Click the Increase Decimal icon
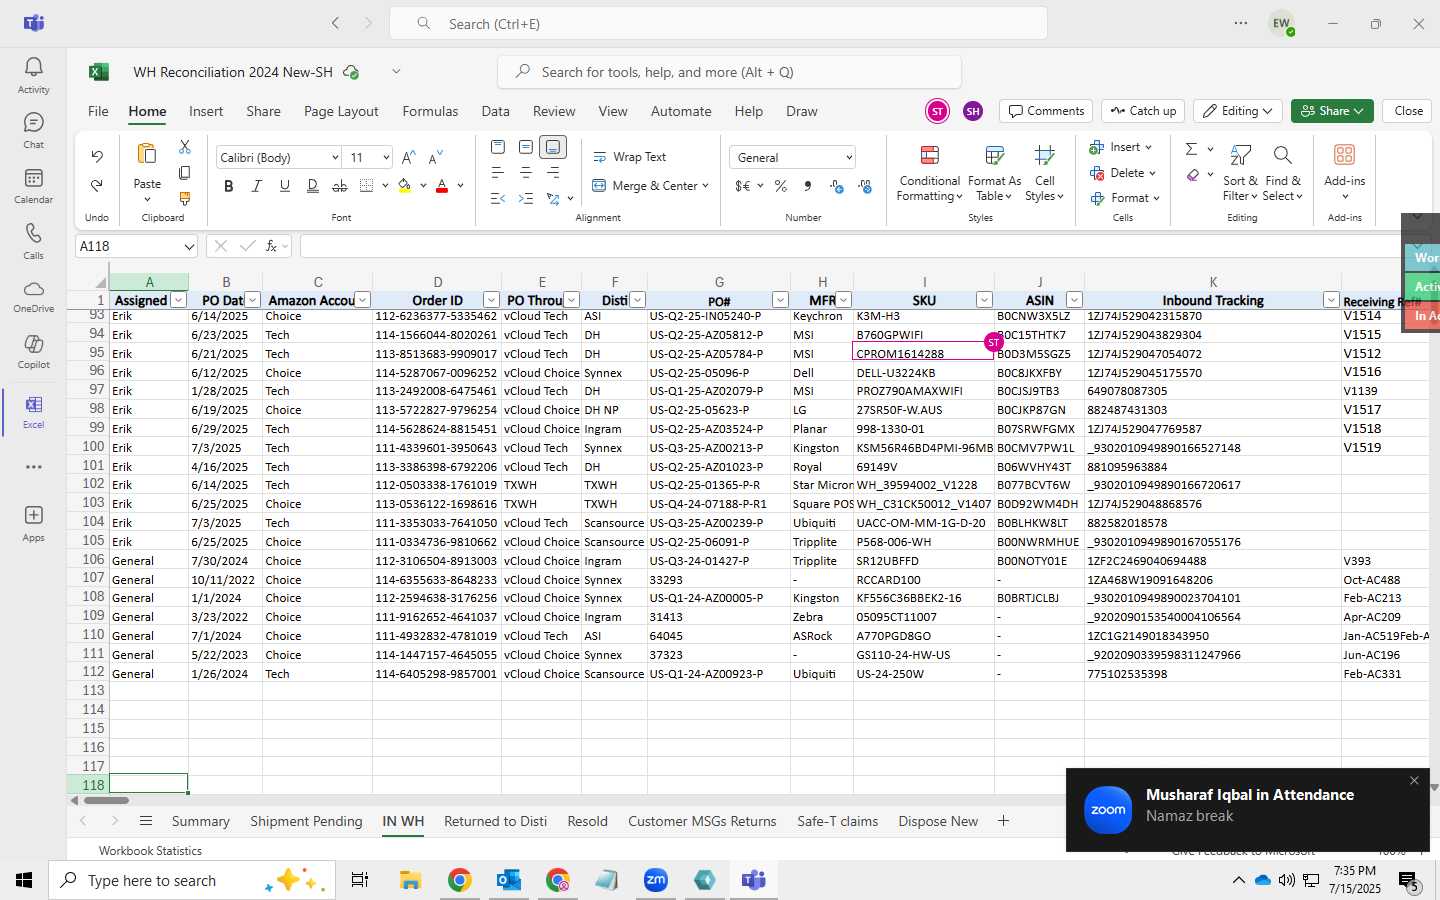 pyautogui.click(x=837, y=186)
